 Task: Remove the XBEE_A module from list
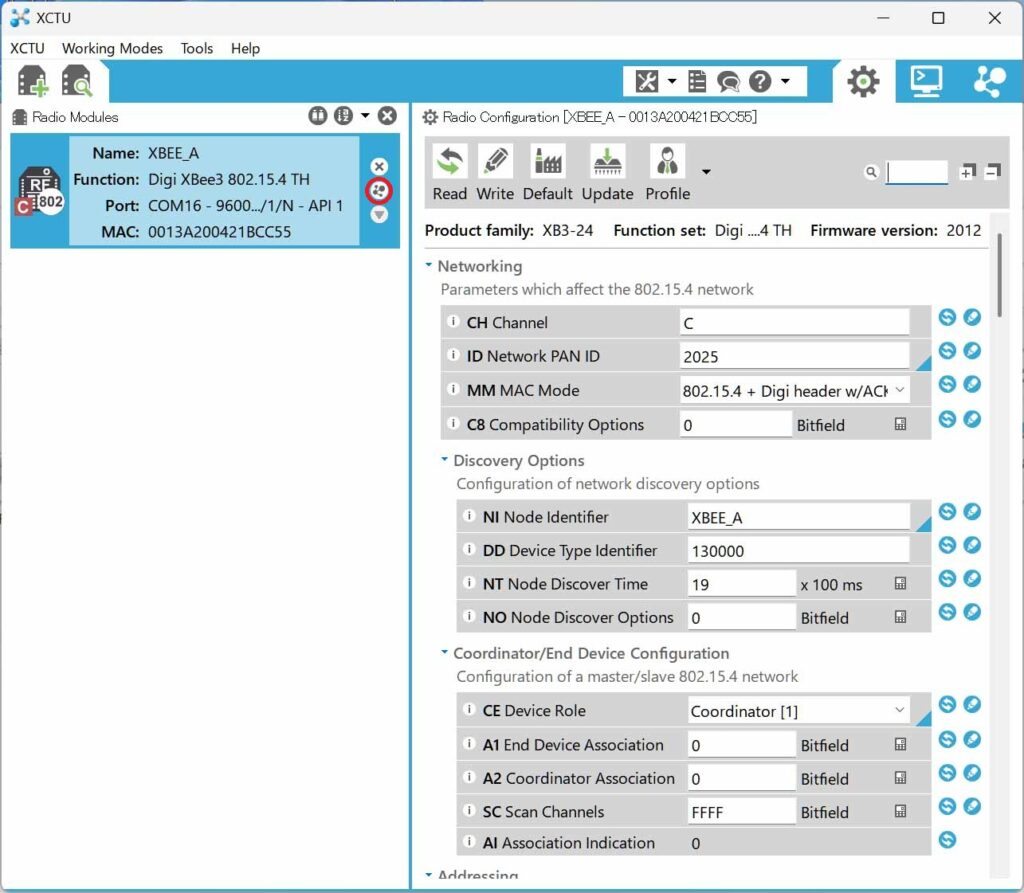coord(379,167)
